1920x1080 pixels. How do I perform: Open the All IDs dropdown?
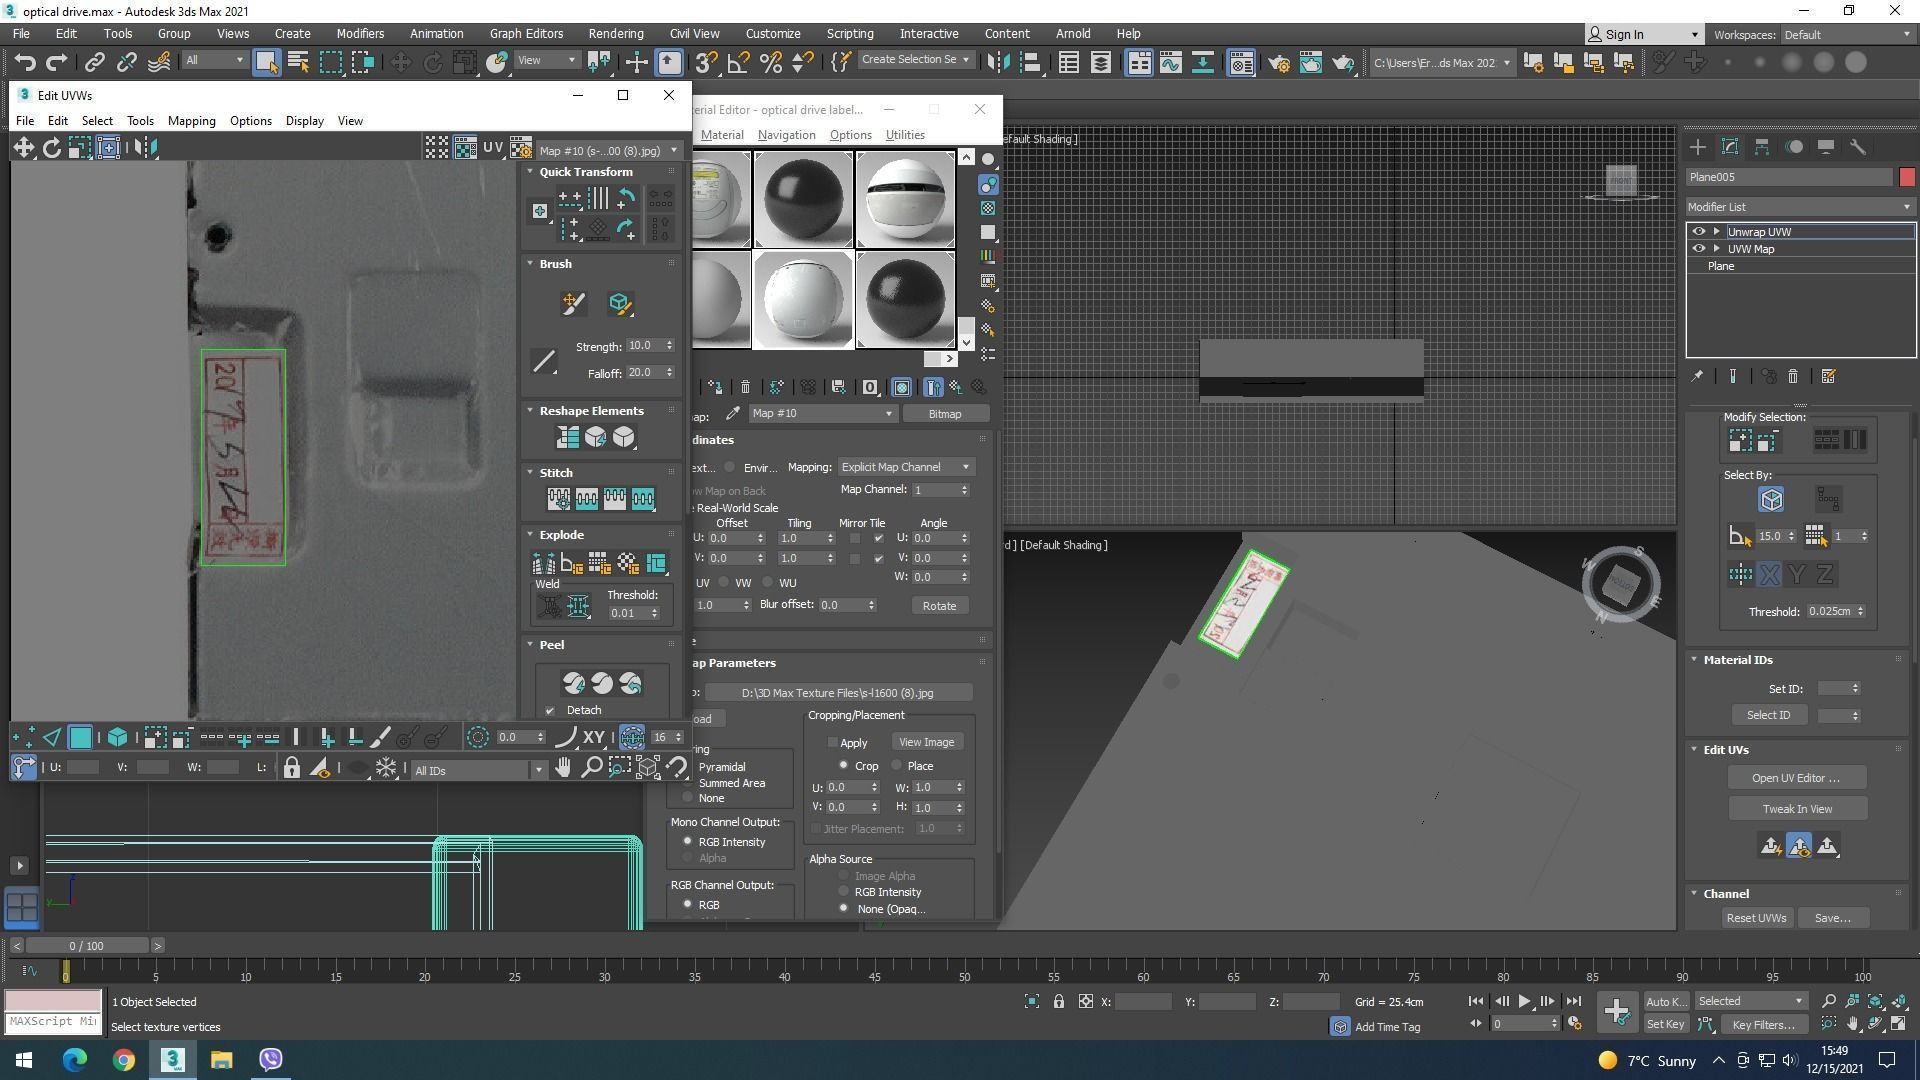point(478,770)
